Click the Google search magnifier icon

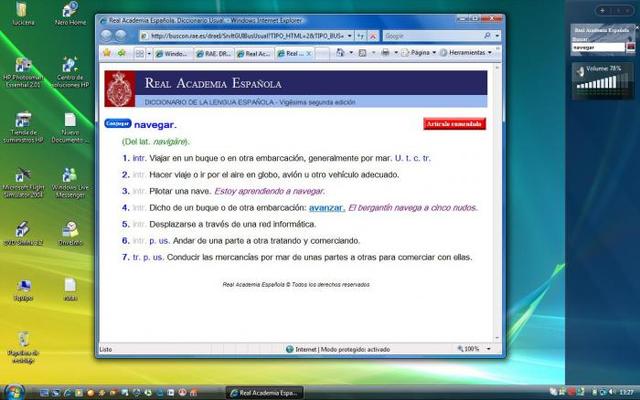tap(487, 36)
